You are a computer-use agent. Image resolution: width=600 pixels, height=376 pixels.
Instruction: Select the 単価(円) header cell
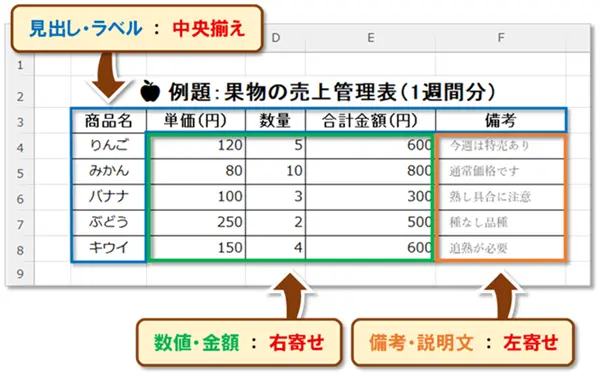(x=196, y=120)
